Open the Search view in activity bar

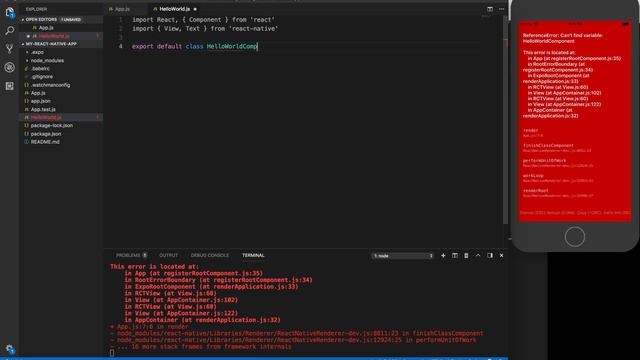click(x=9, y=31)
